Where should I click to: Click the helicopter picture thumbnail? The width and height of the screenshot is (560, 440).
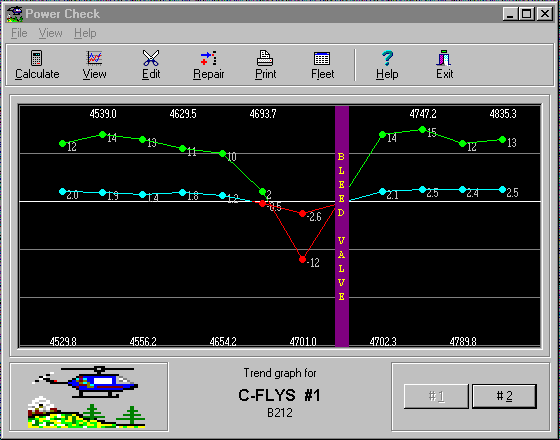[x=89, y=397]
